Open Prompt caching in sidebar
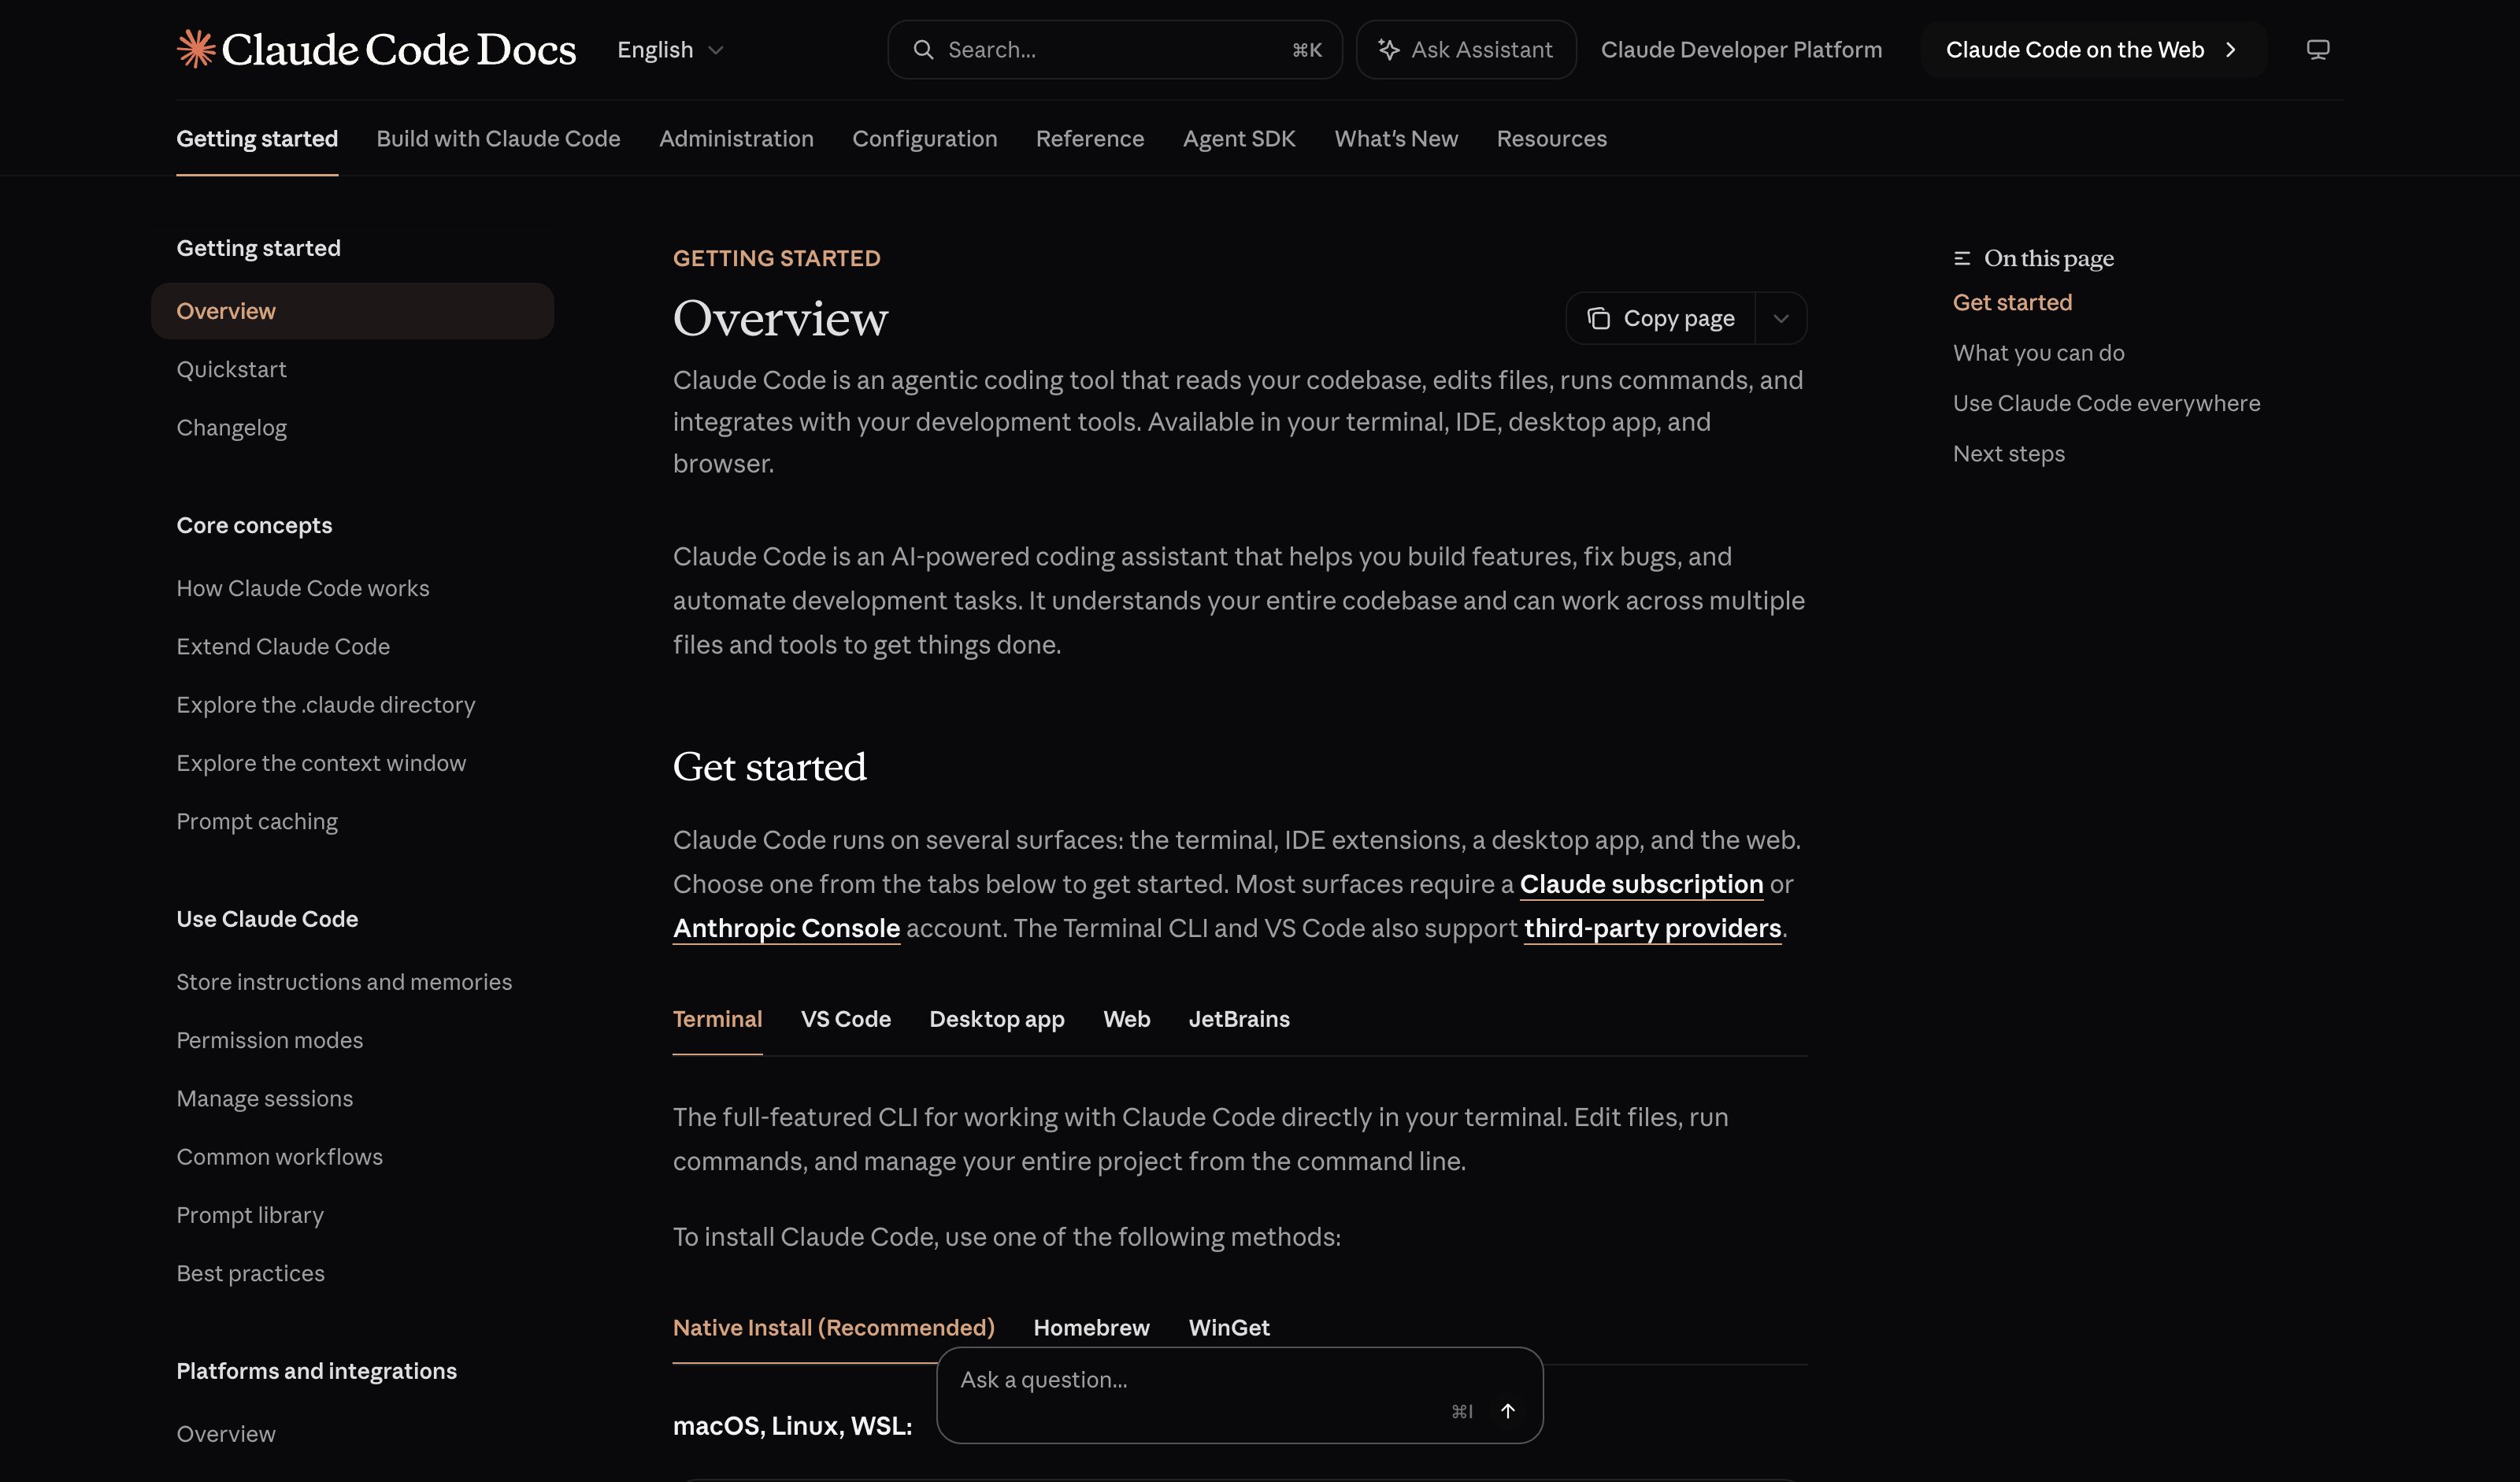 click(257, 821)
